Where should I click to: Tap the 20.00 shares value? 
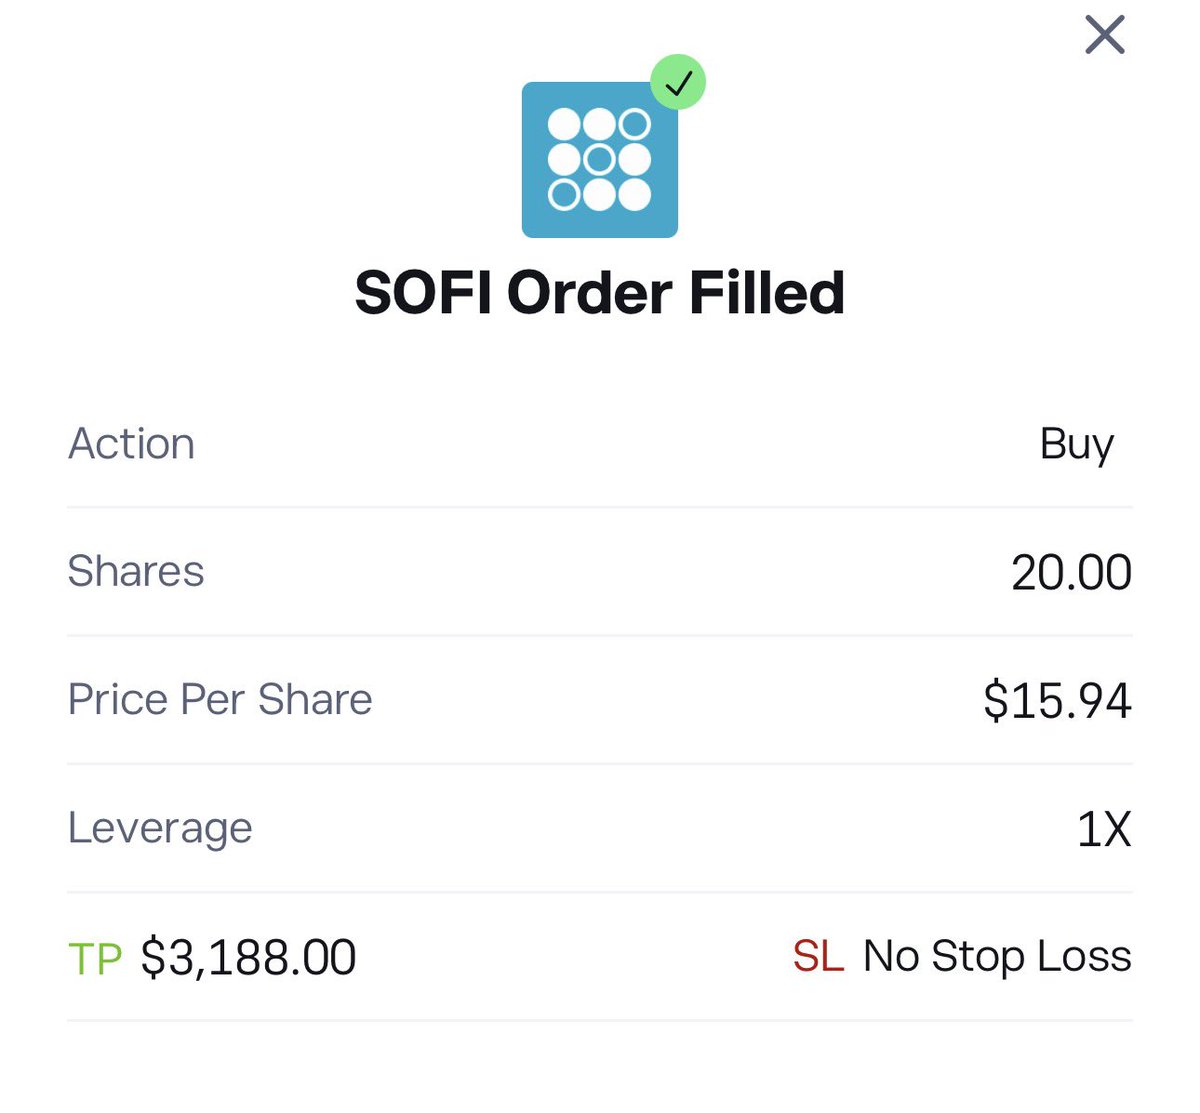[1071, 573]
